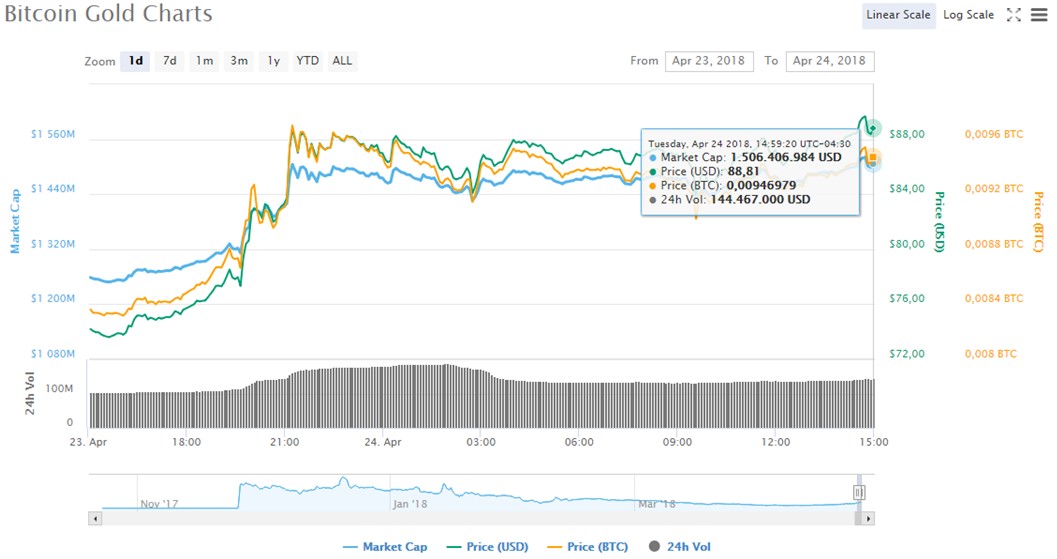Toggle Price (BTC) series in legend
Viewport: 1057px width, 559px height.
pos(588,547)
